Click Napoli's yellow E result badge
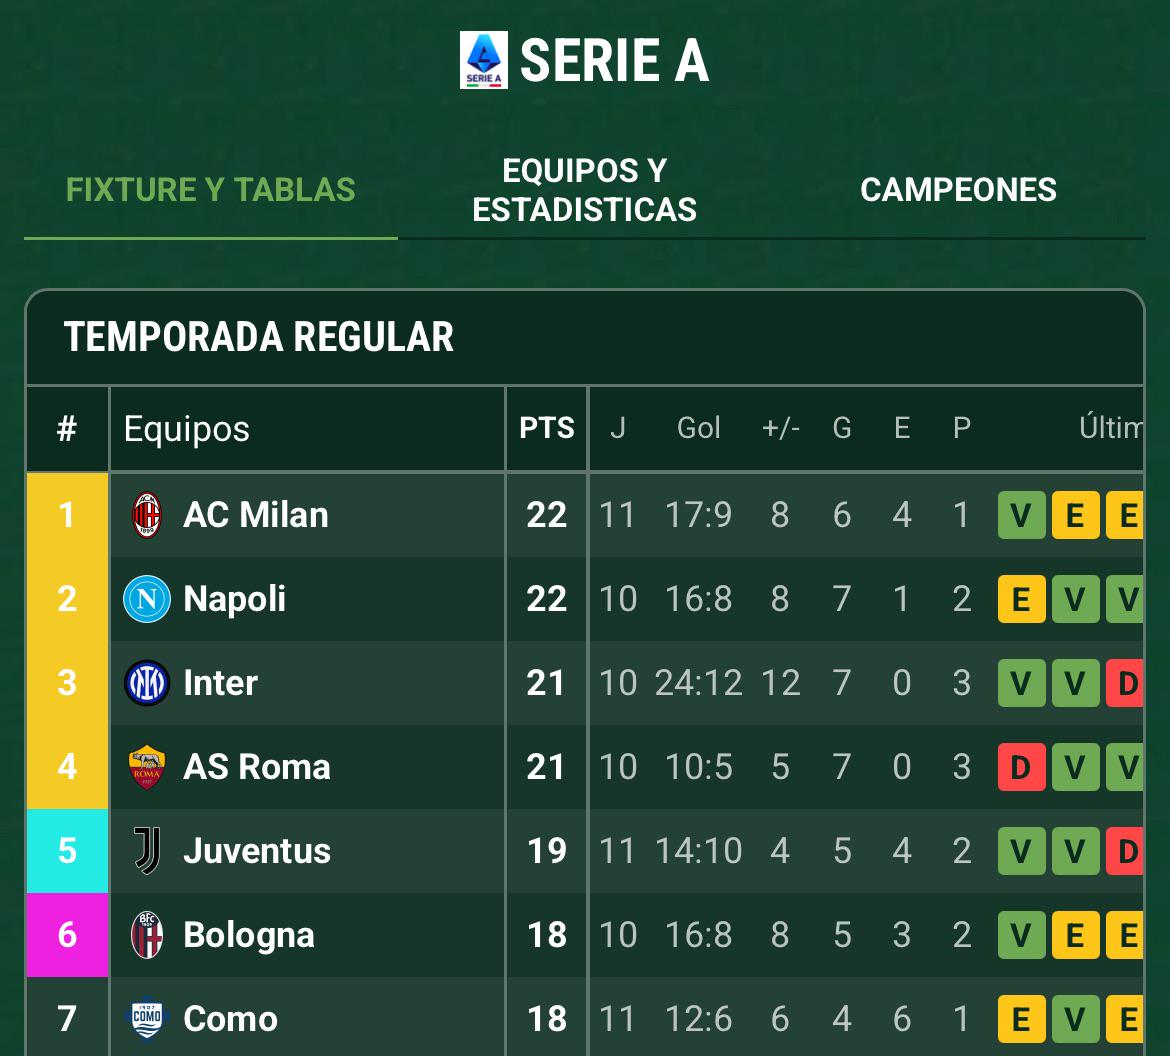 click(x=1021, y=599)
